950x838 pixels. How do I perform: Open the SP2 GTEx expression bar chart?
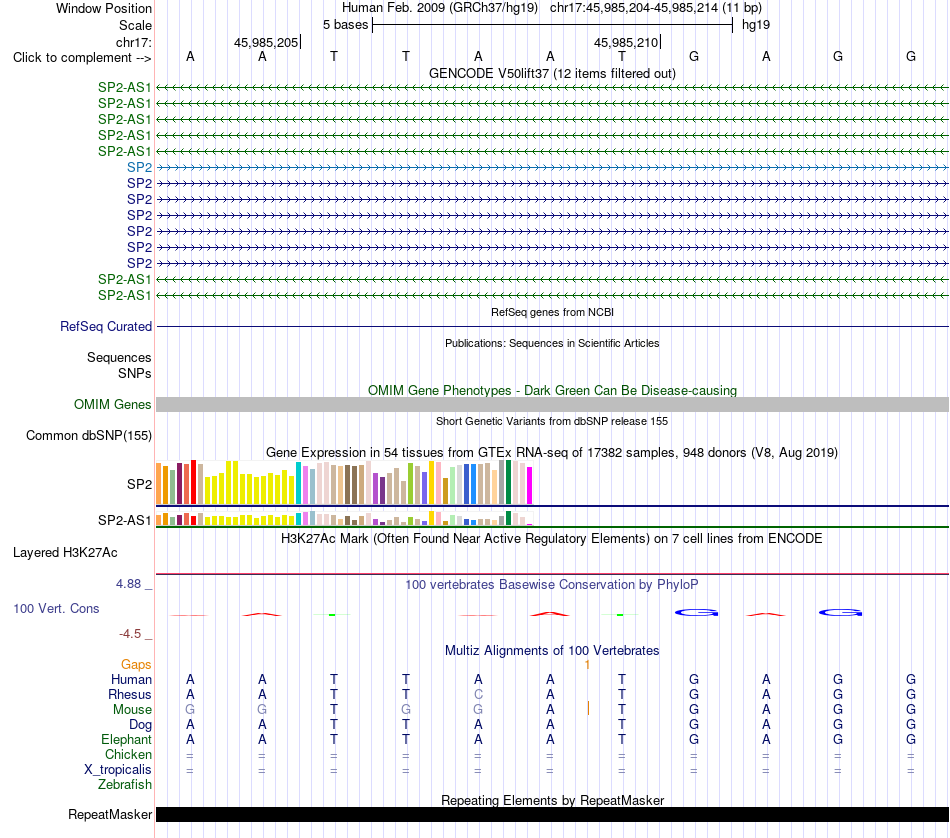pos(344,482)
